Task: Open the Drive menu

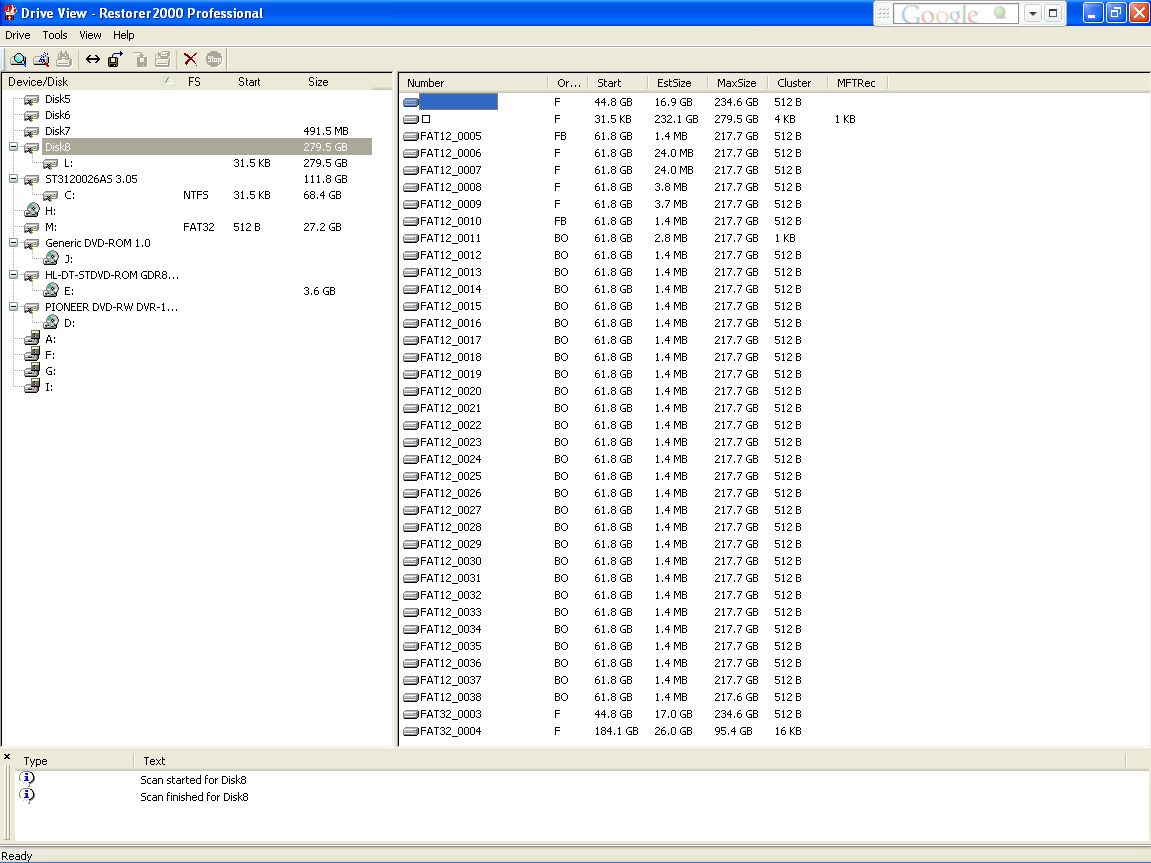Action: tap(18, 35)
